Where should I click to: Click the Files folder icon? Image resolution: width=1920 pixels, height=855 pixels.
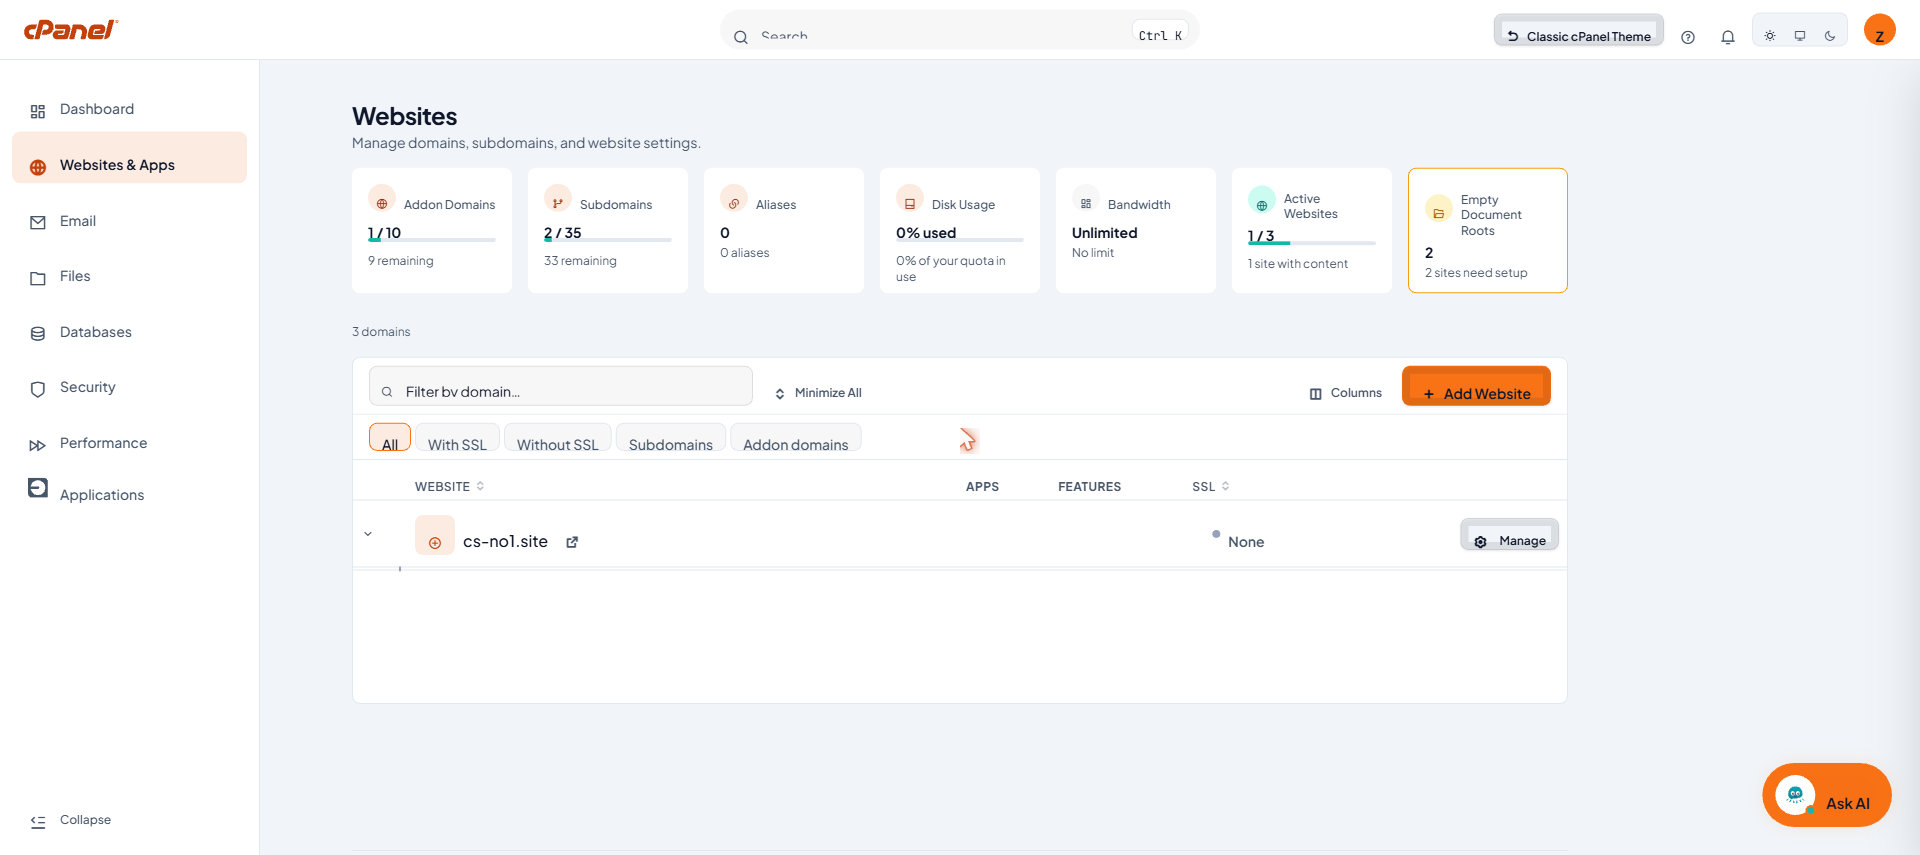(x=38, y=278)
